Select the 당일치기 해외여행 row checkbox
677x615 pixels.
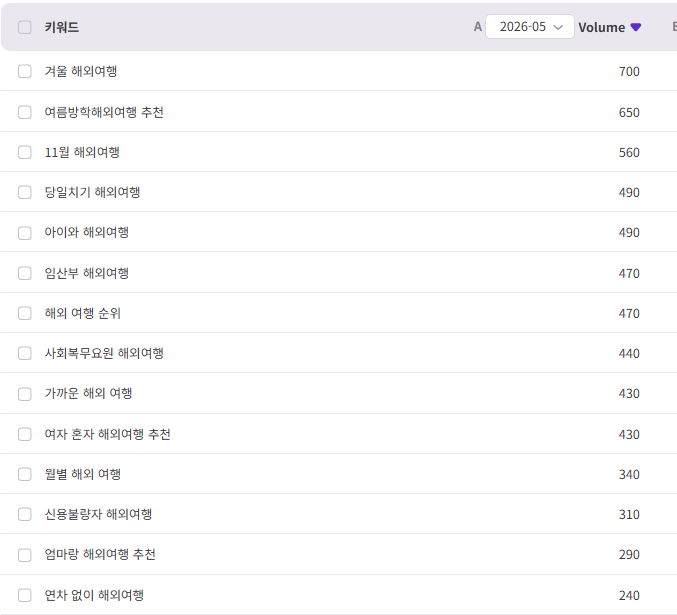click(25, 192)
